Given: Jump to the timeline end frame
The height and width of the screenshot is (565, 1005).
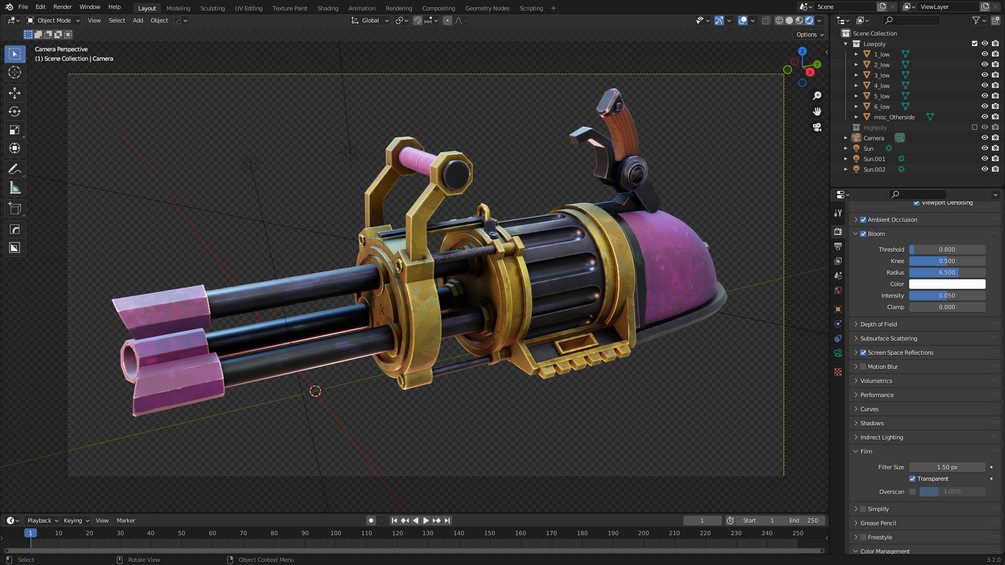Looking at the screenshot, I should click(x=447, y=521).
